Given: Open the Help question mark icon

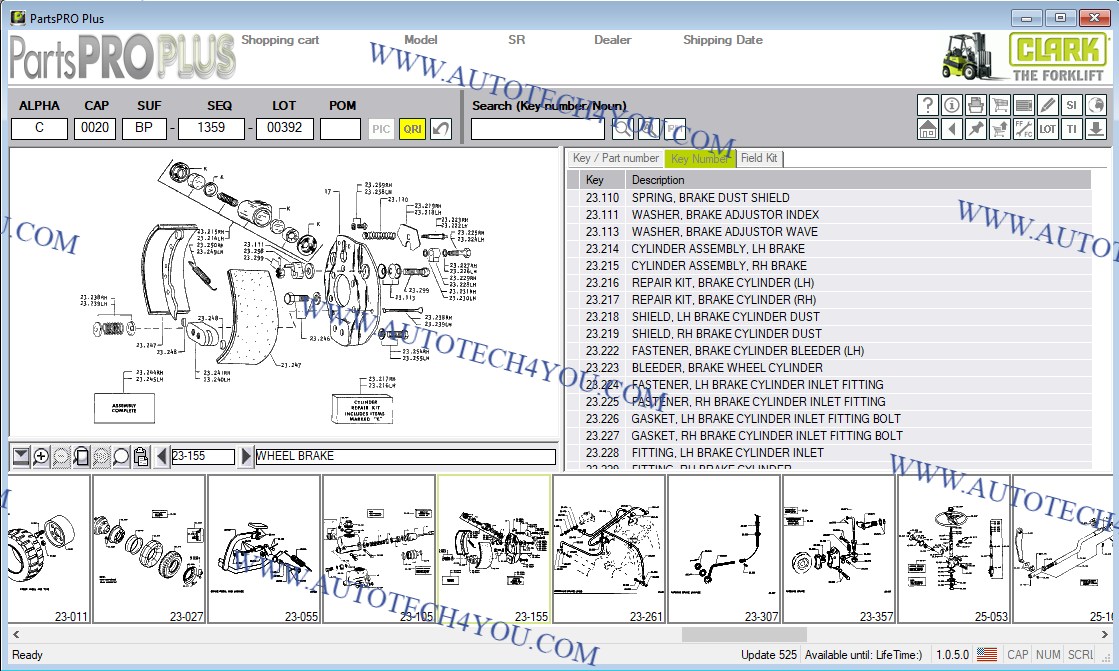Looking at the screenshot, I should [927, 105].
